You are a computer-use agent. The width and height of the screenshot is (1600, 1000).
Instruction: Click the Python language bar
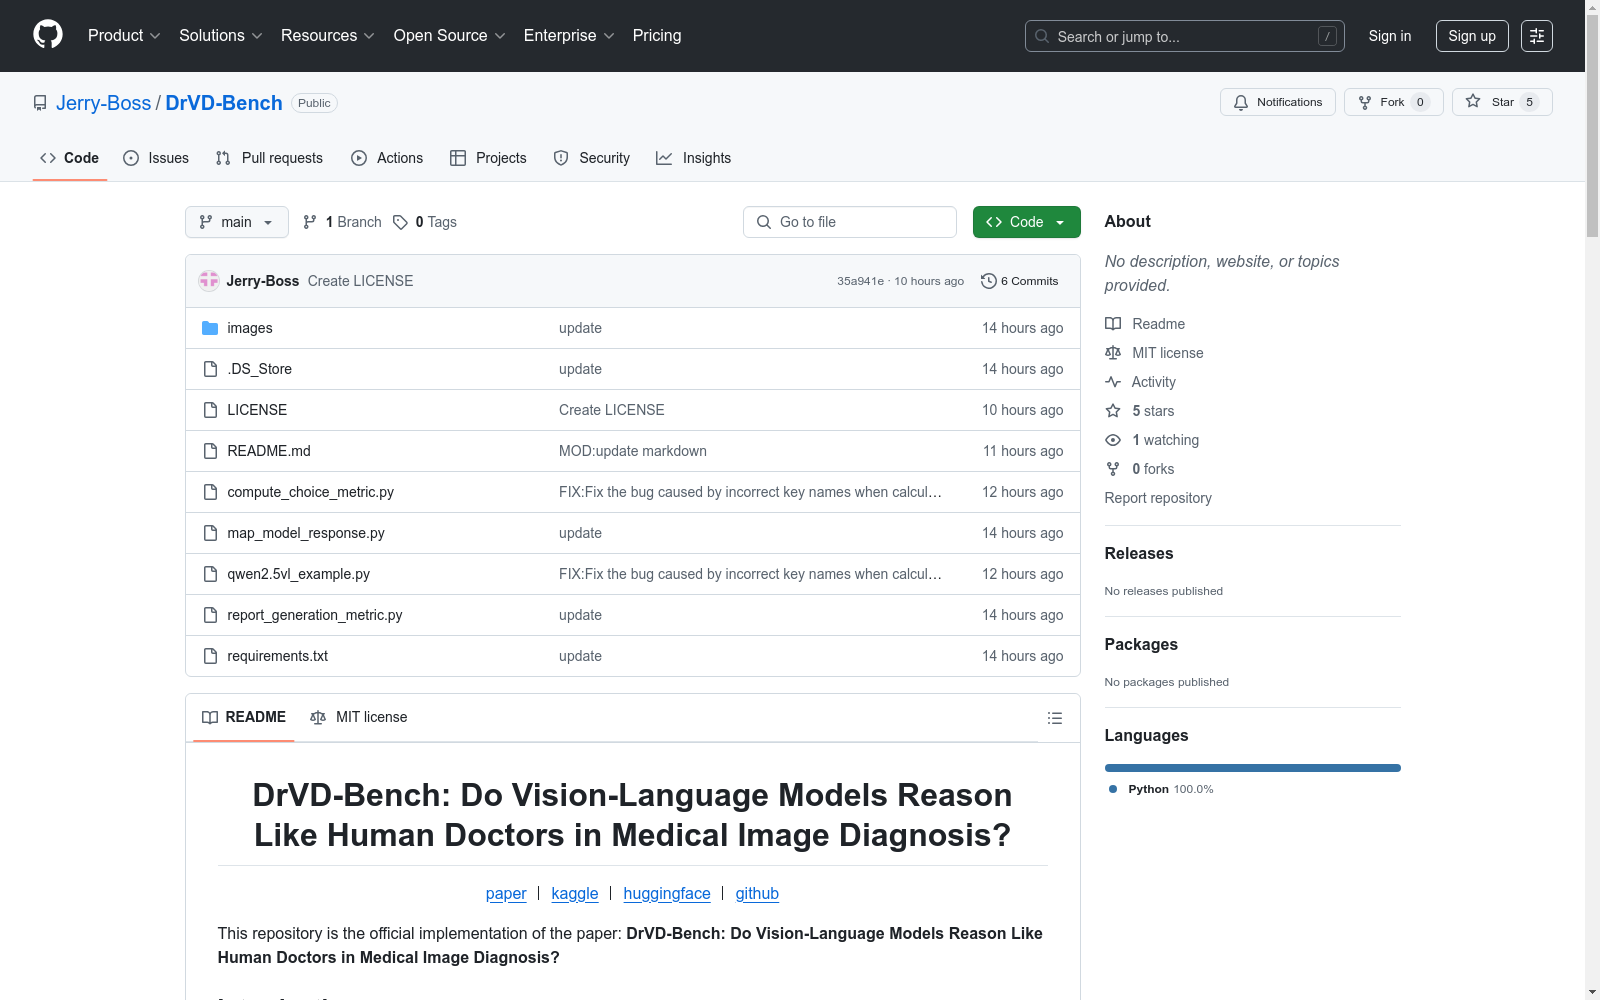(x=1253, y=768)
